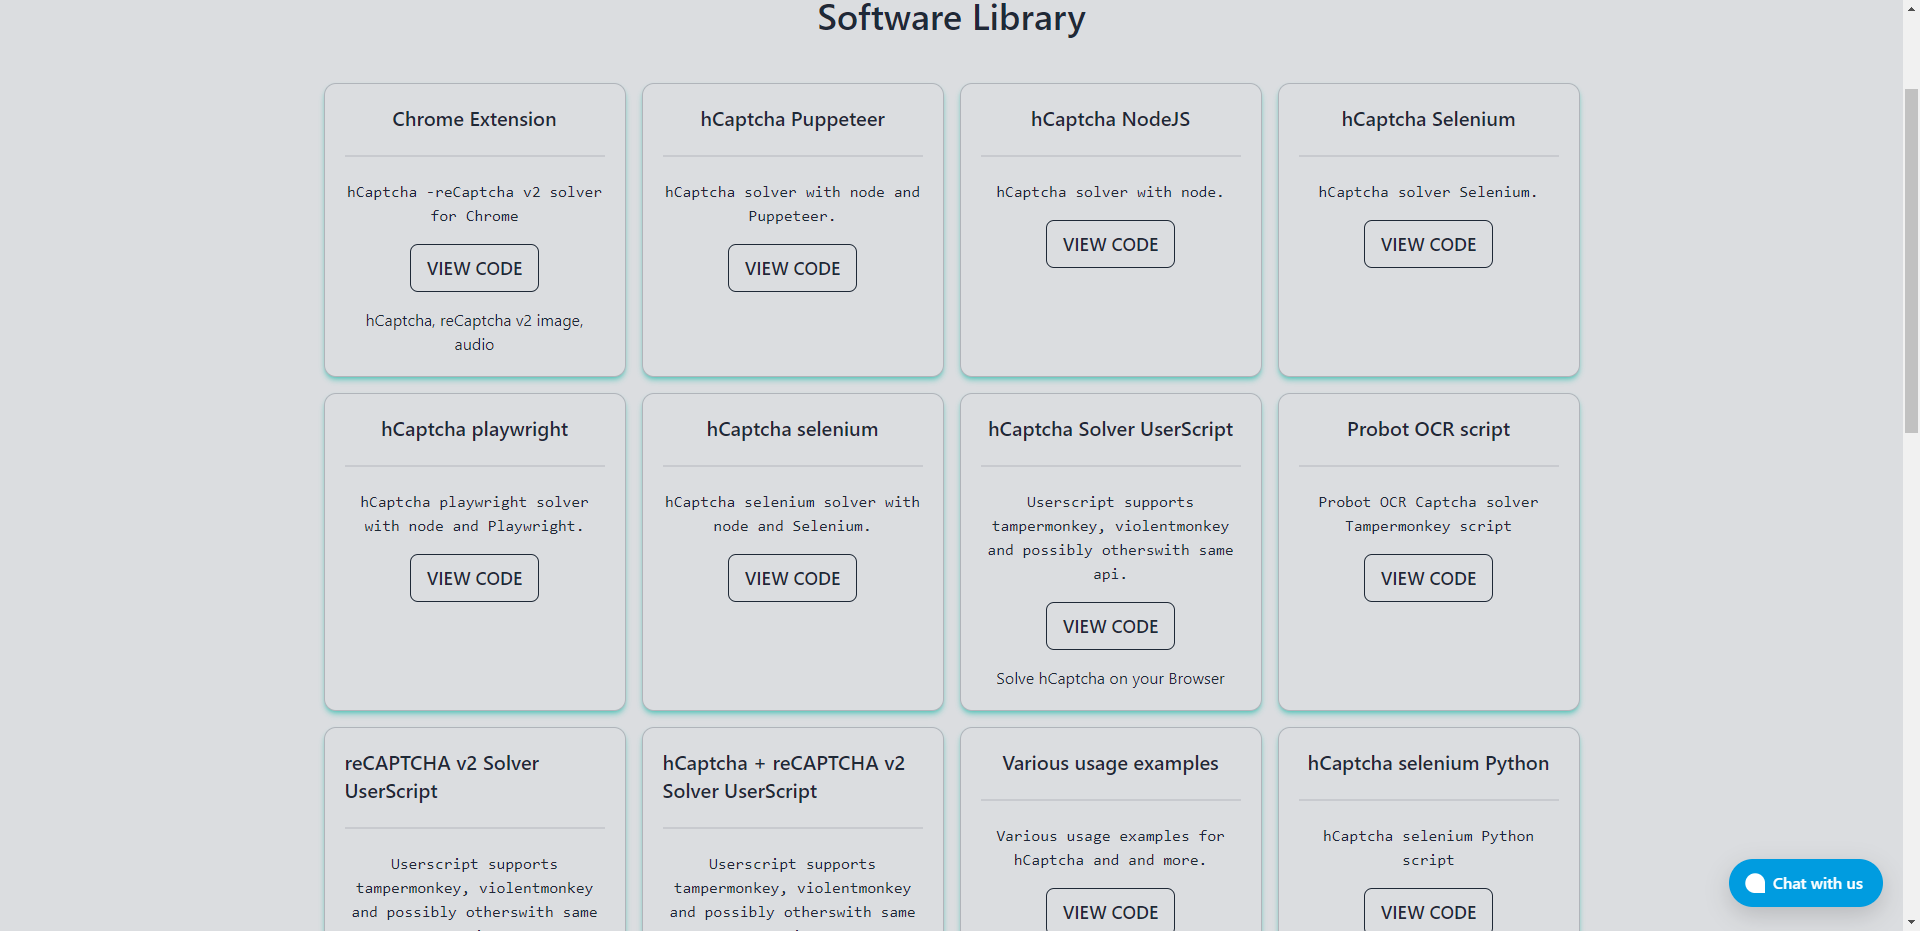This screenshot has height=931, width=1920.
Task: Click the hCaptcha NodeJS card title
Action: coord(1110,119)
